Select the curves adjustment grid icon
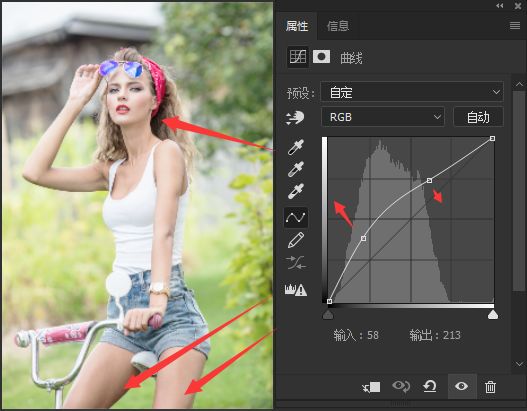This screenshot has height=411, width=527. [298, 57]
